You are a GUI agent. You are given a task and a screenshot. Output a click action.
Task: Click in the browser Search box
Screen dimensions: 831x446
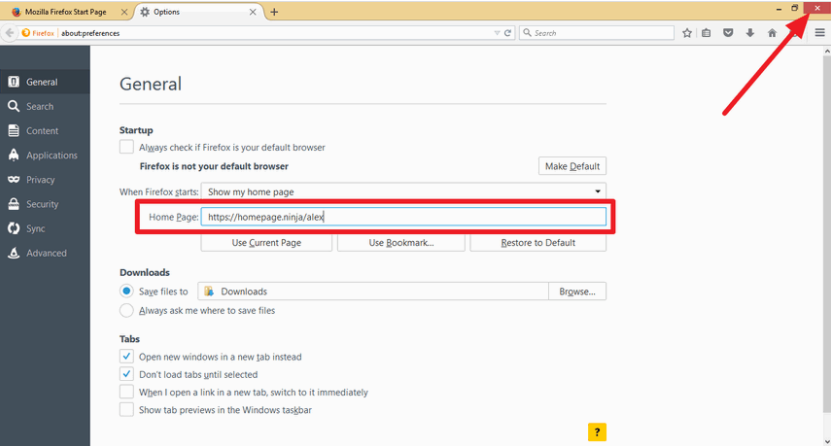pyautogui.click(x=597, y=33)
